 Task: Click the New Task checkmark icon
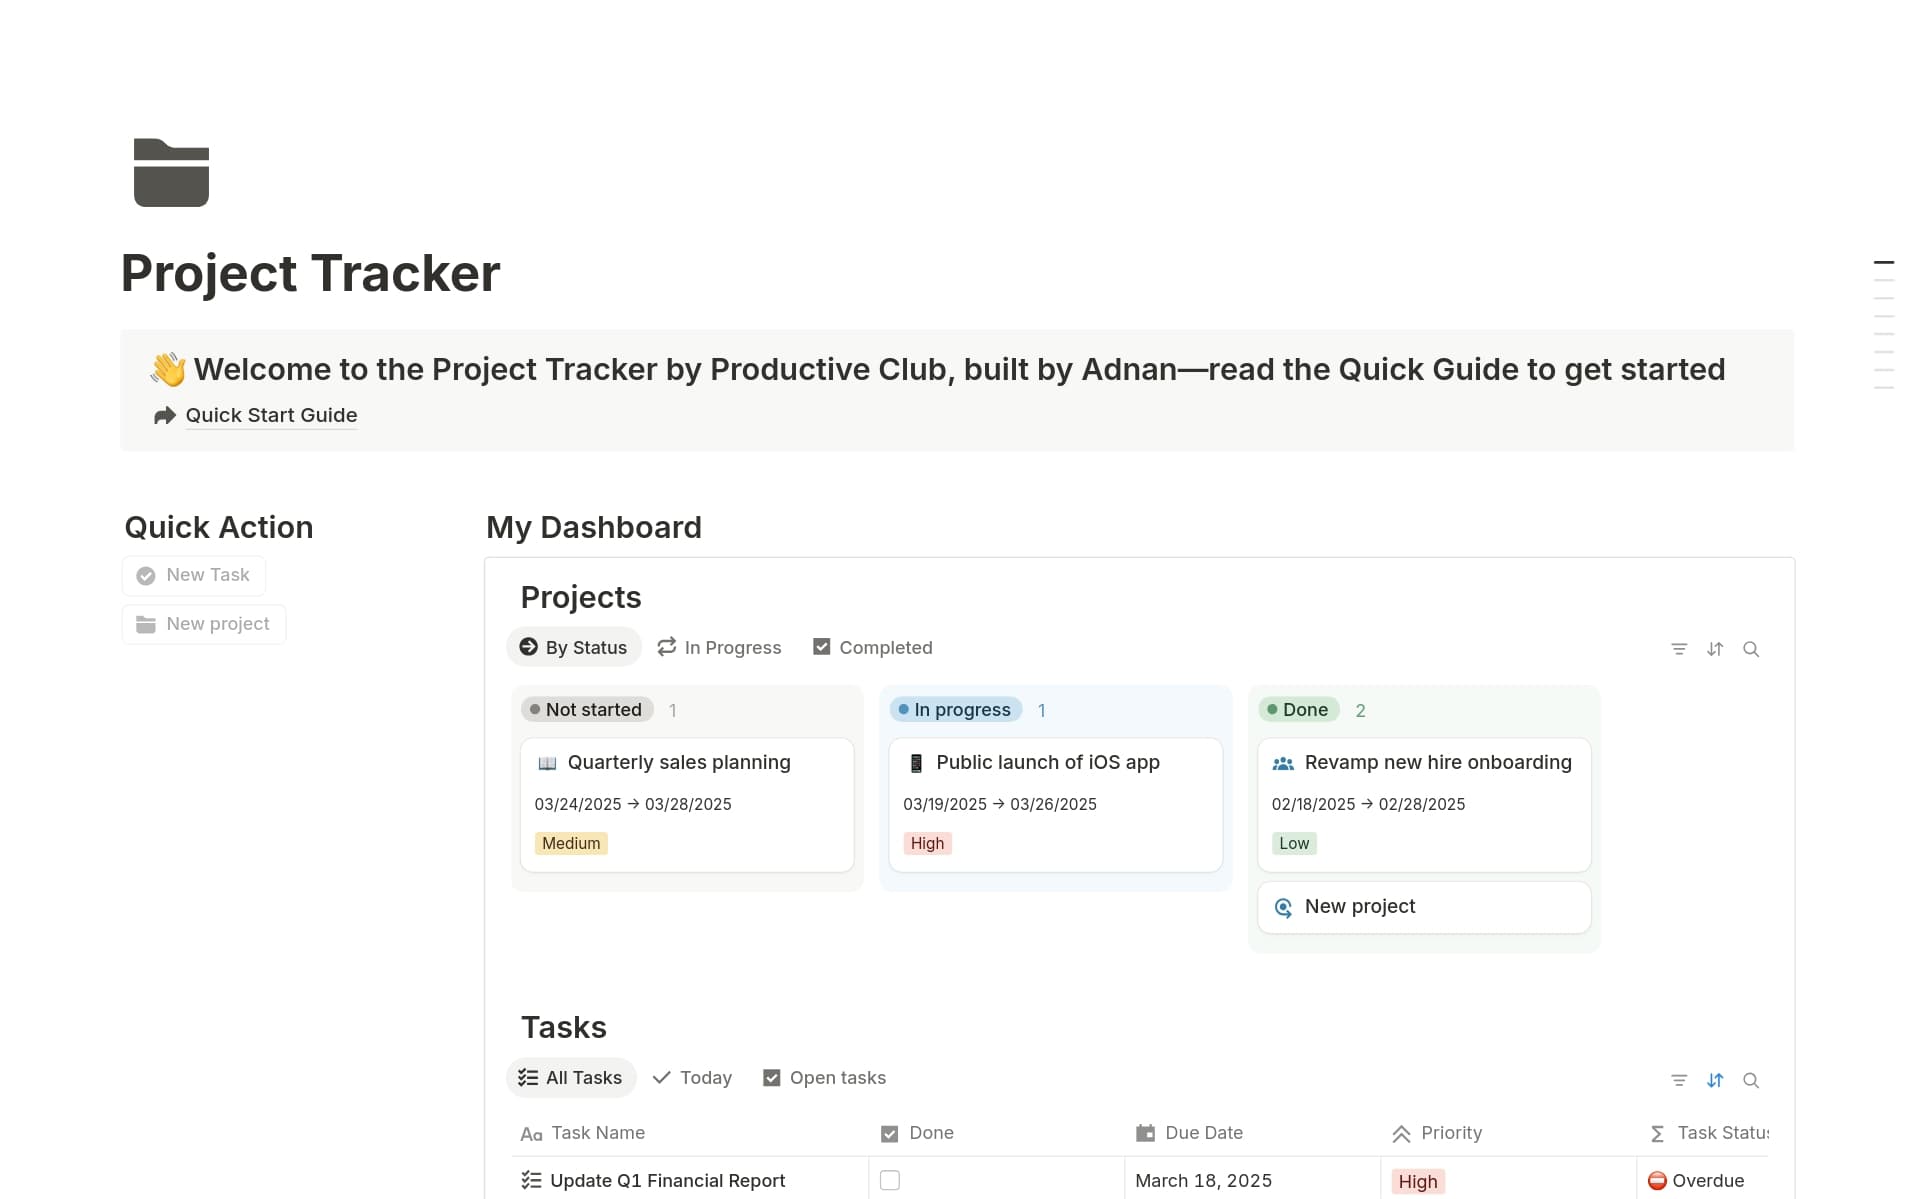pos(146,575)
